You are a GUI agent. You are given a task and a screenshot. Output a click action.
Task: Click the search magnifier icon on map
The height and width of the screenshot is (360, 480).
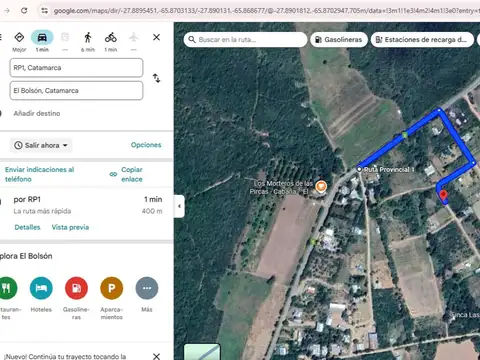(x=192, y=40)
